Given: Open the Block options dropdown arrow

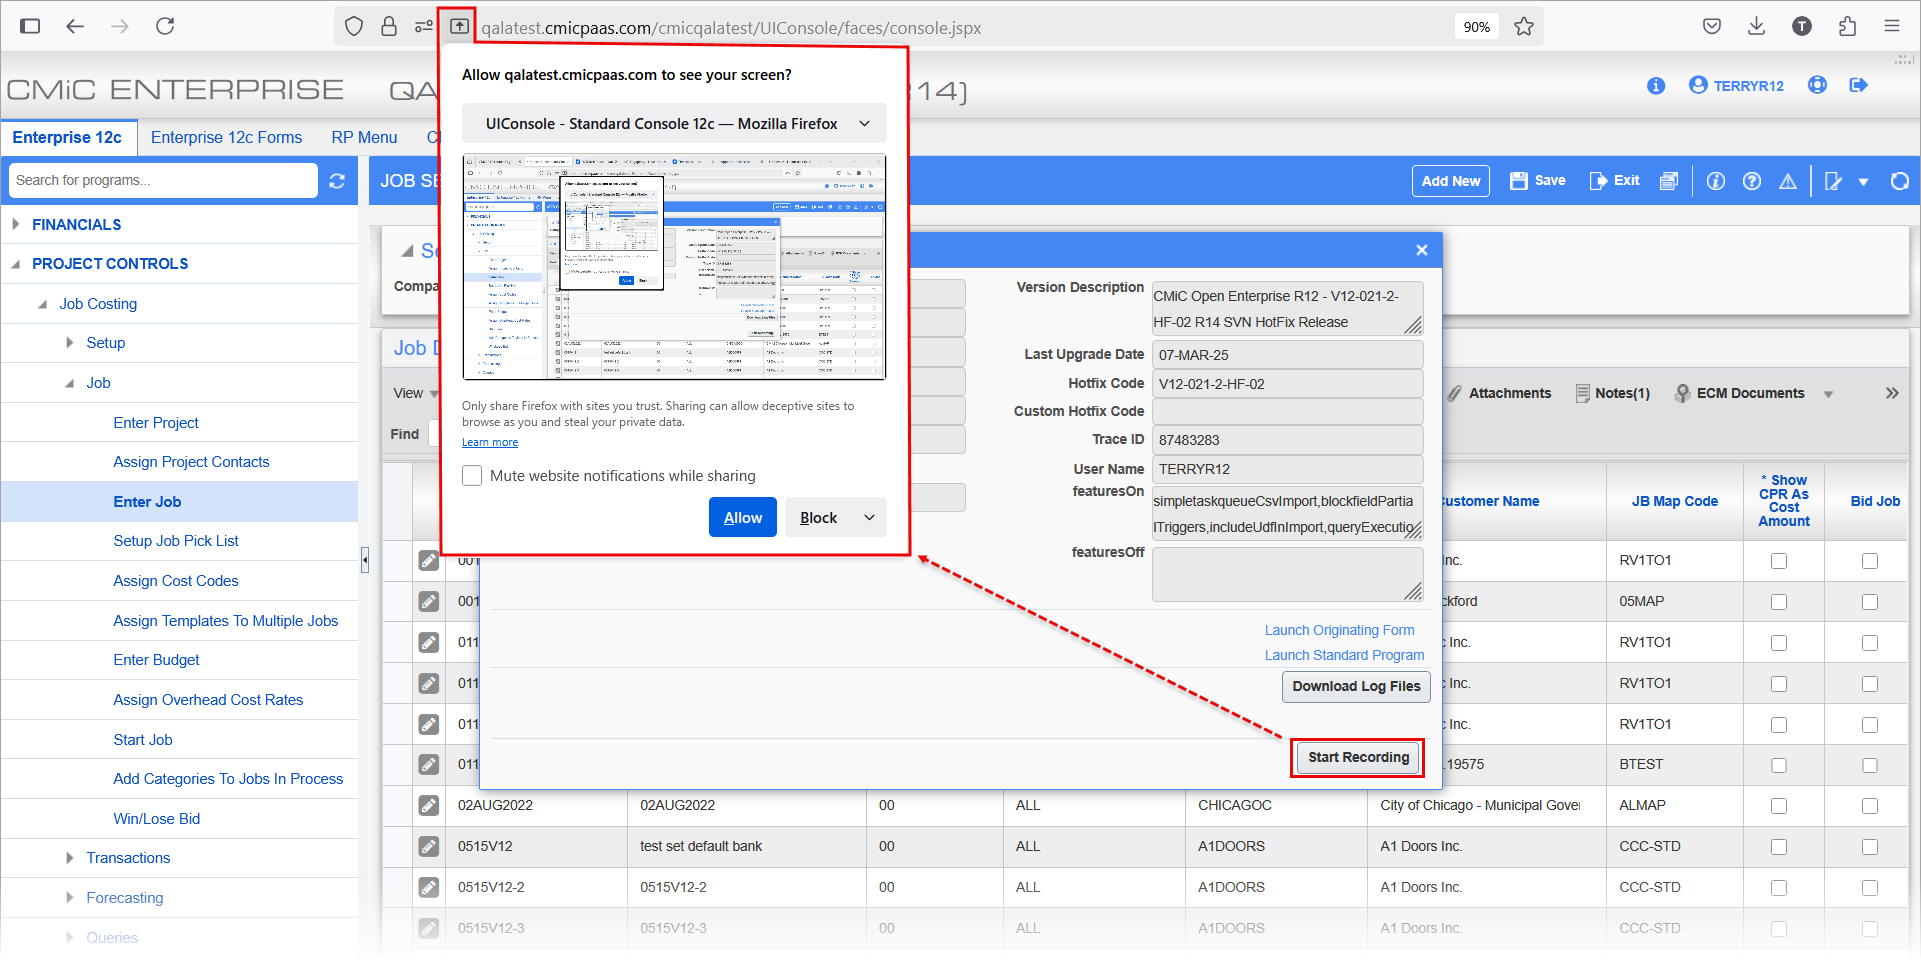Looking at the screenshot, I should [869, 517].
